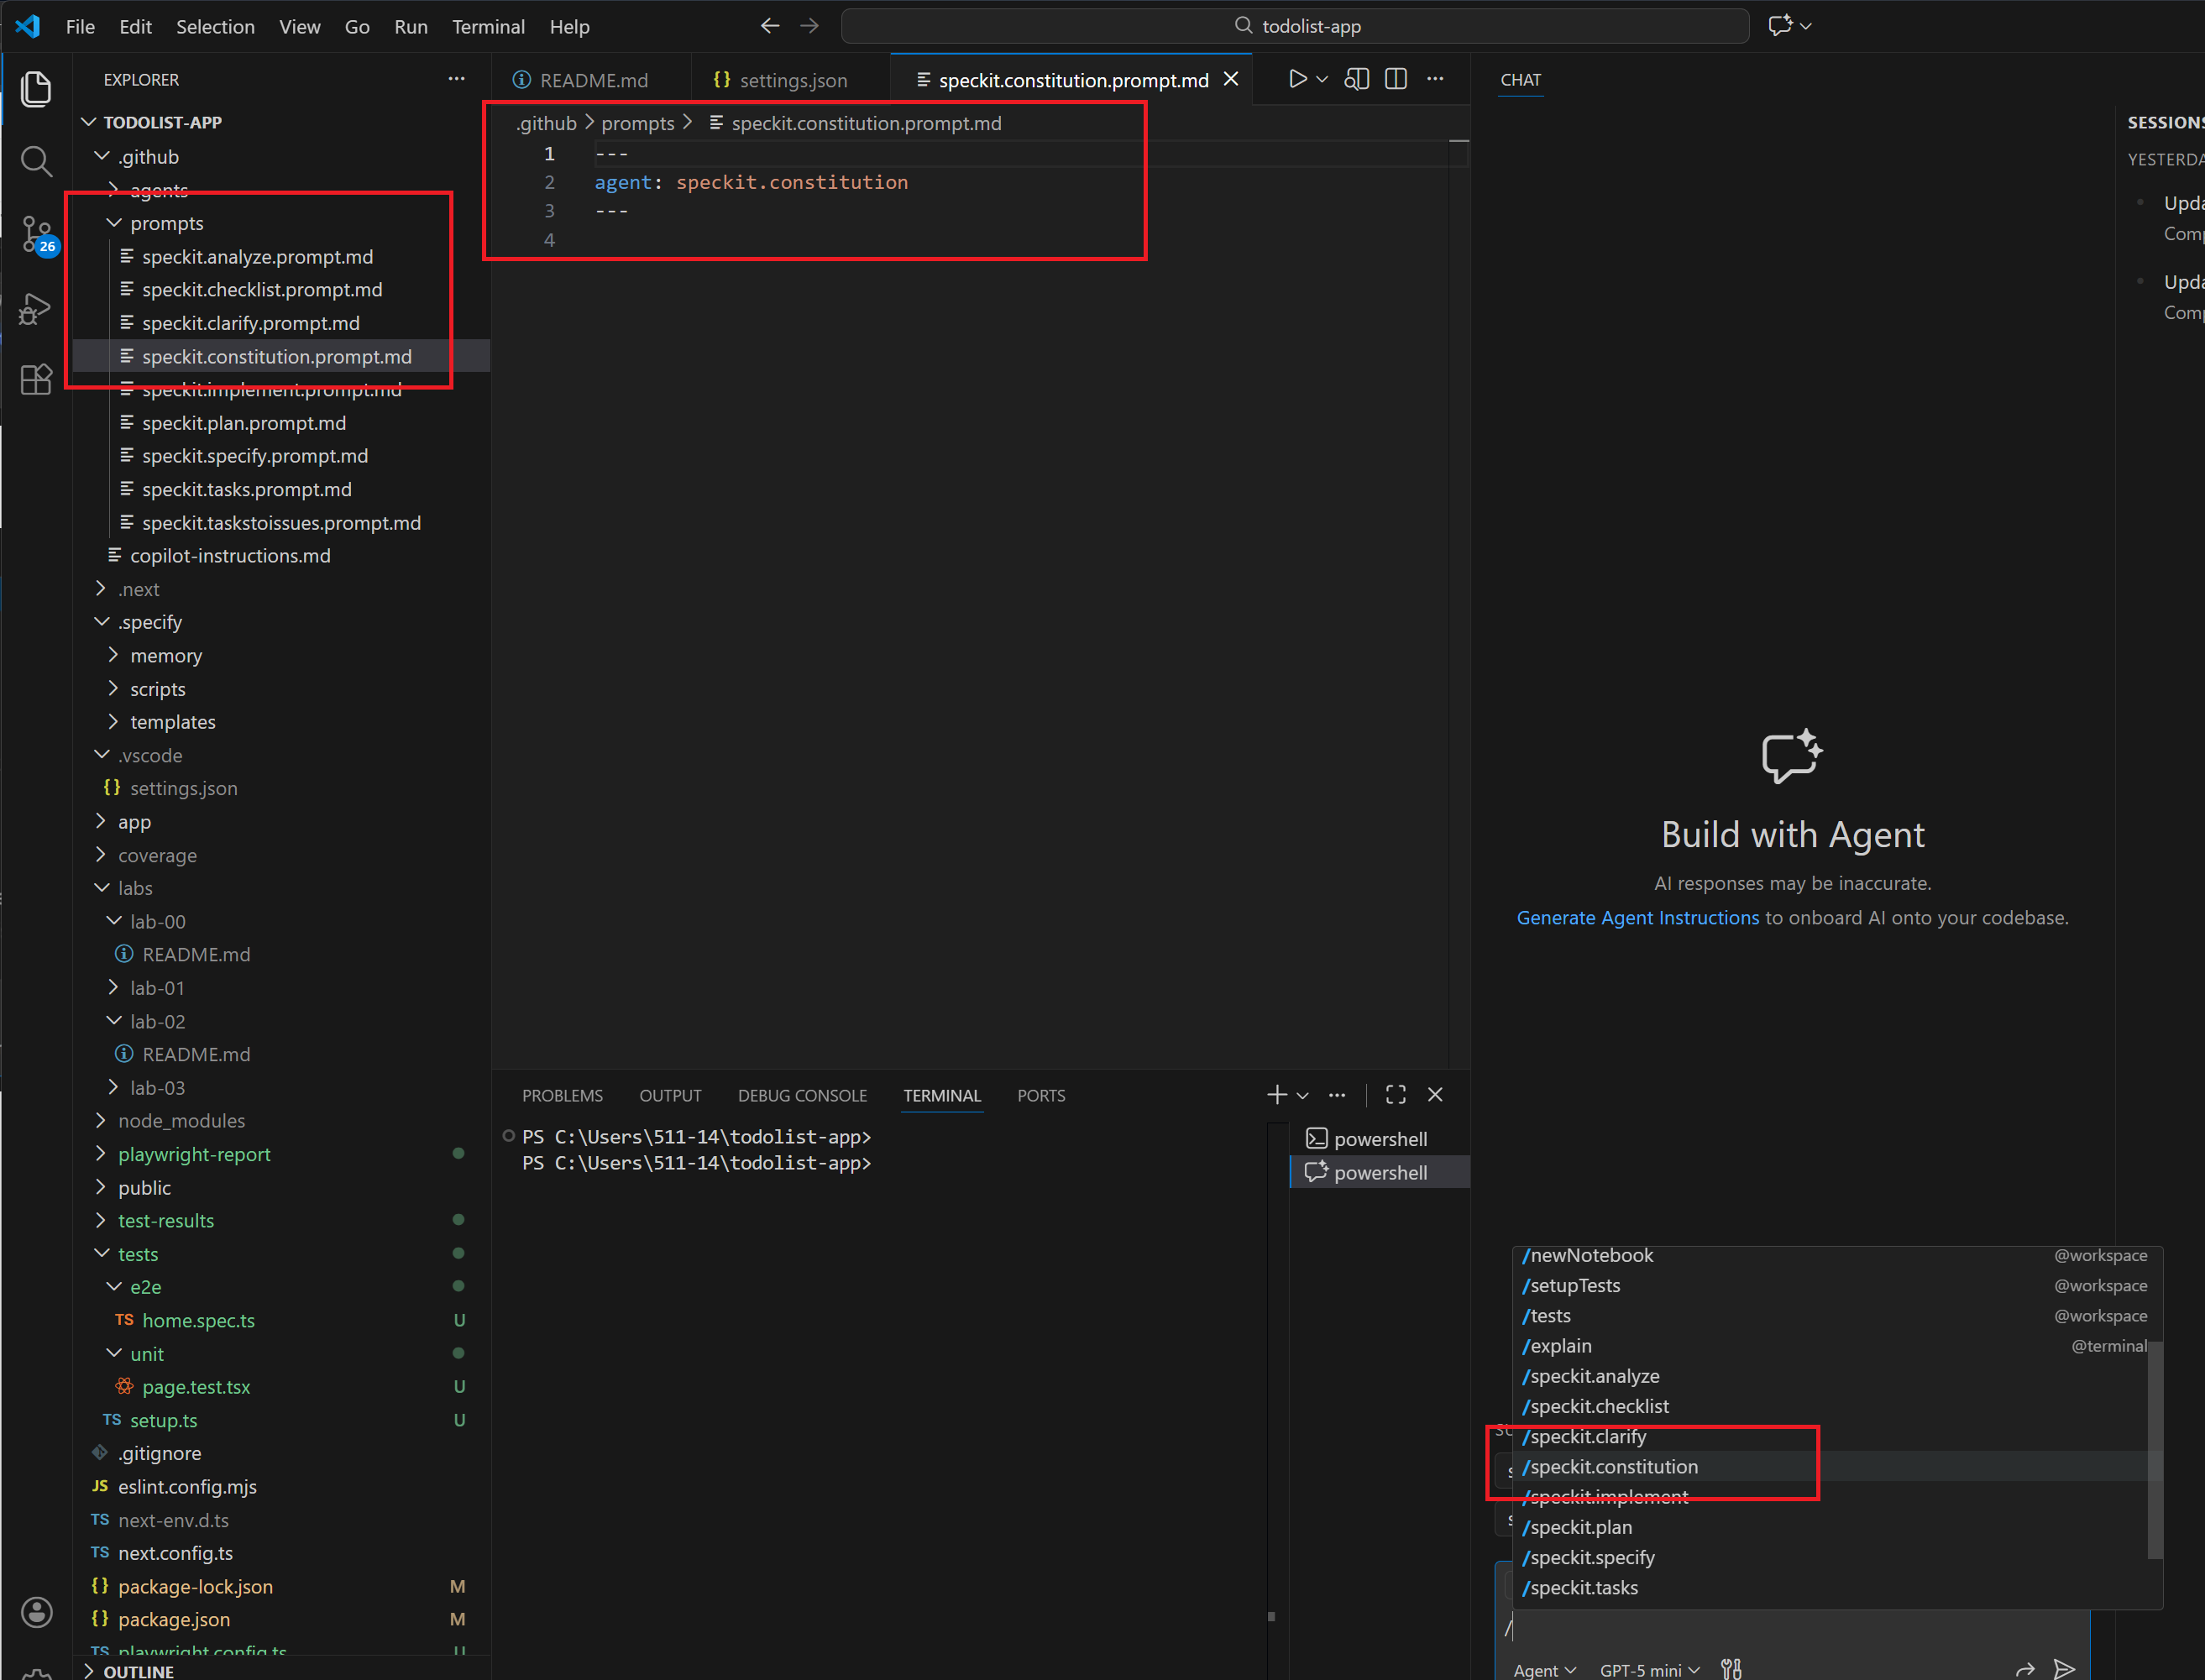This screenshot has width=2205, height=1680.
Task: Expand the OUTLINE section
Action: click(x=138, y=1671)
